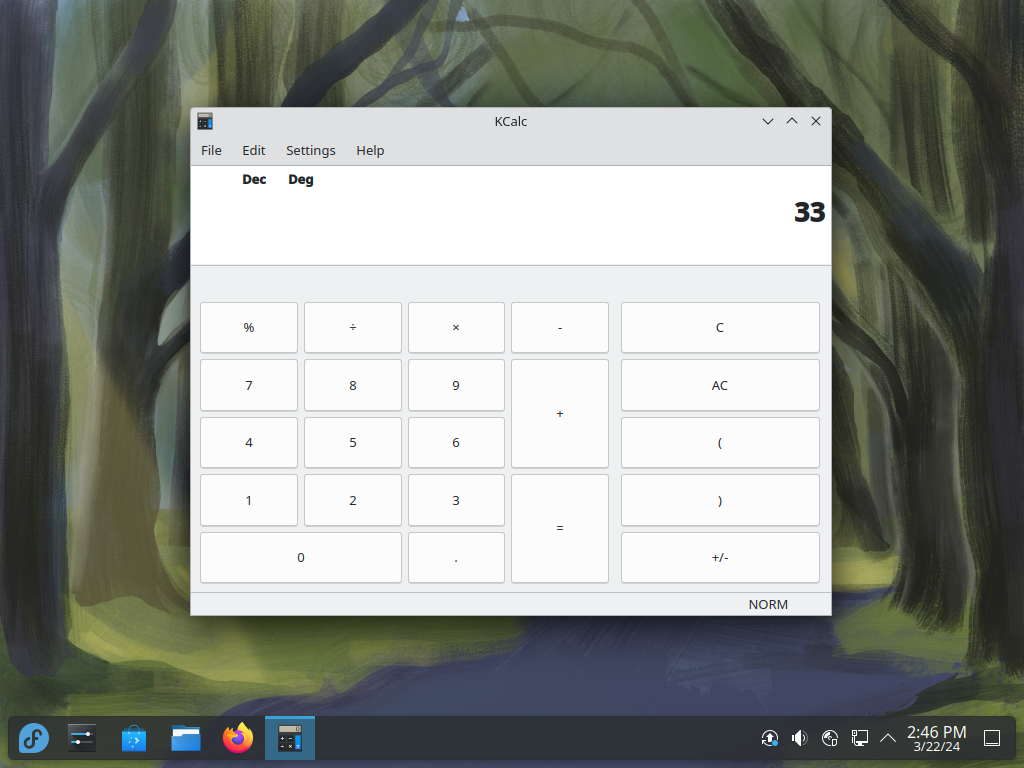Open the Settings menu
1024x768 pixels.
click(x=311, y=151)
